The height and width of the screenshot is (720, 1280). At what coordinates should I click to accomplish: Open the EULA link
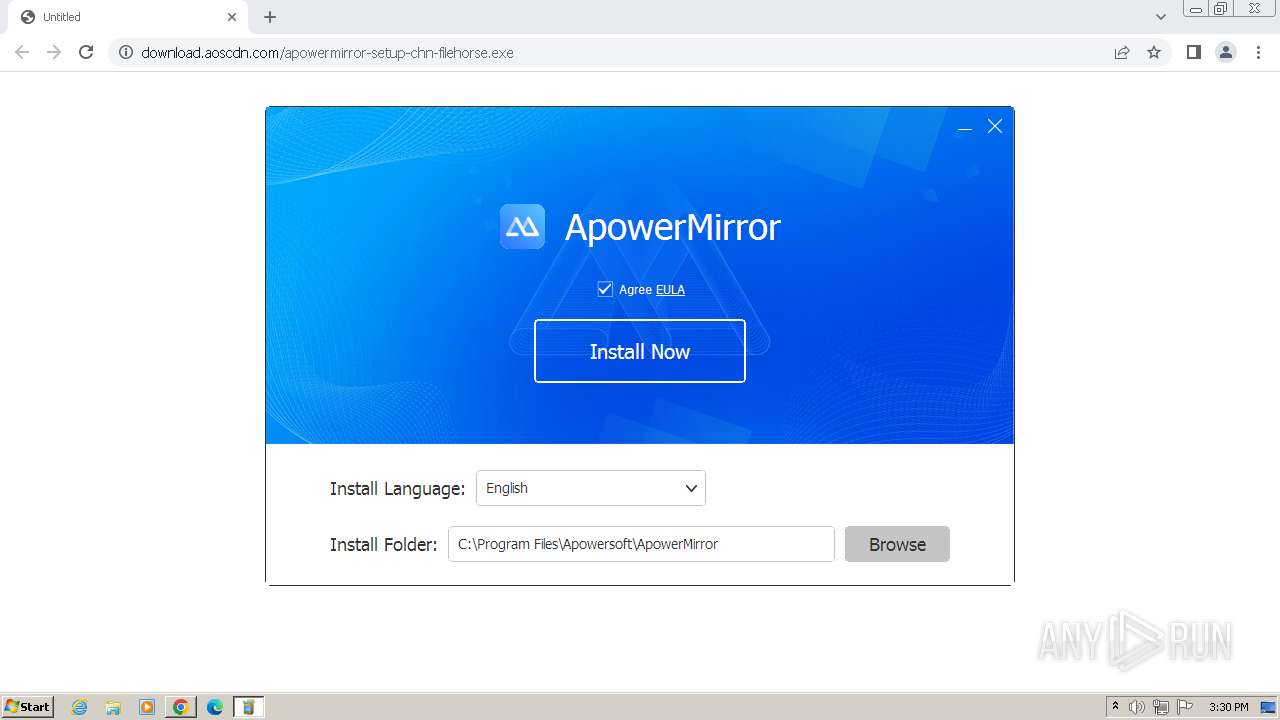tap(670, 290)
